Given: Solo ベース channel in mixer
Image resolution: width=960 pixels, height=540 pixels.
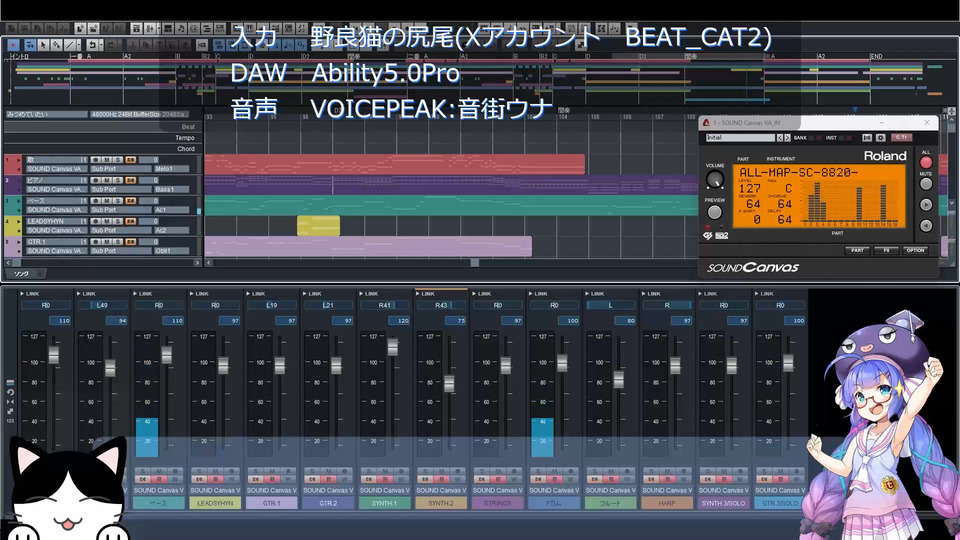Looking at the screenshot, I should click(143, 471).
